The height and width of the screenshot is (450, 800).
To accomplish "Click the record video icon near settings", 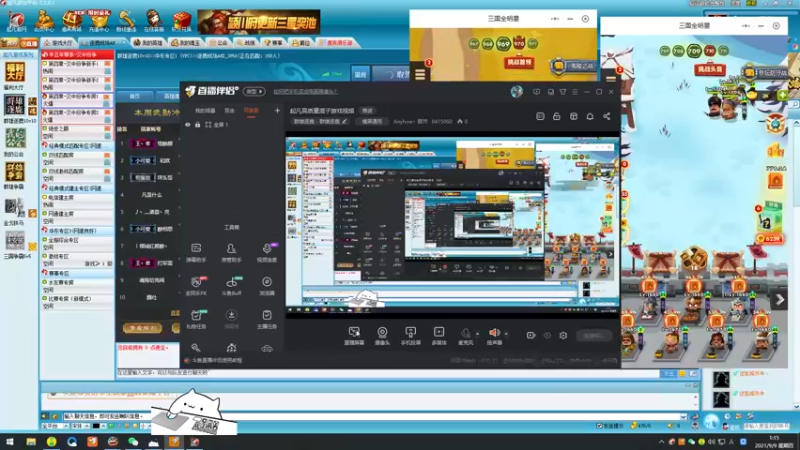I will (531, 335).
